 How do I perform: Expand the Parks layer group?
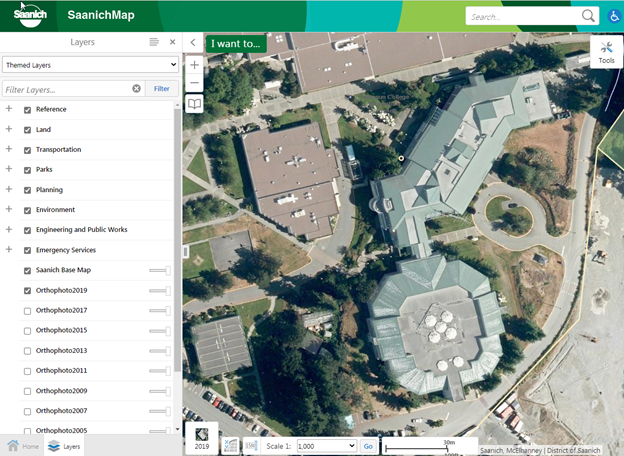9,169
